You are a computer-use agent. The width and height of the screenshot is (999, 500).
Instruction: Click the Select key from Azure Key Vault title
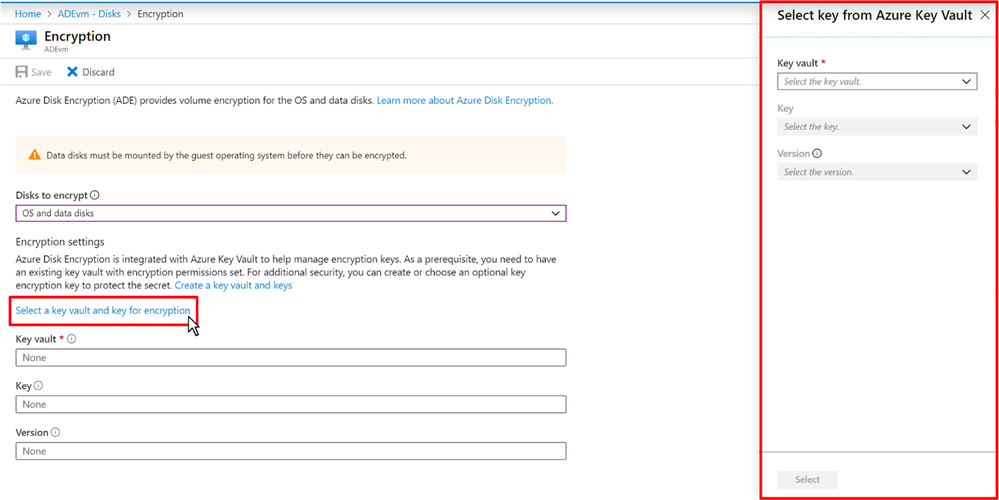(x=875, y=15)
